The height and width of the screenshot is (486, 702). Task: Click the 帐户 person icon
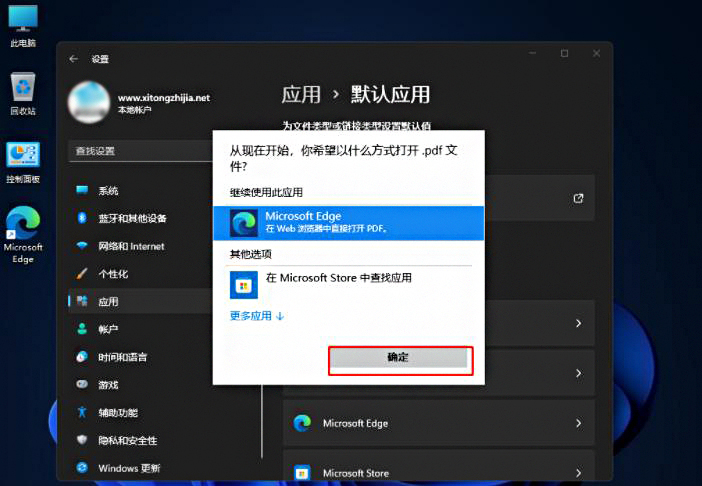click(82, 329)
